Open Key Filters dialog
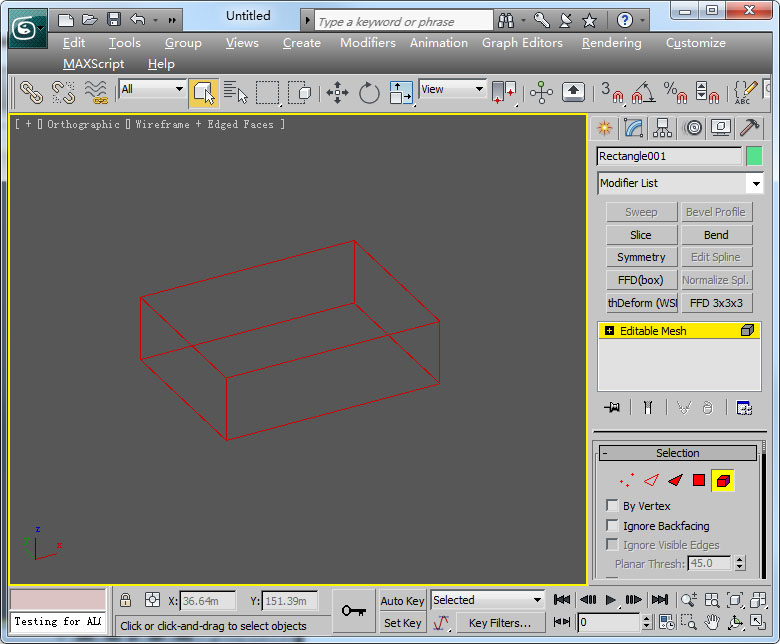This screenshot has height=644, width=780. 499,623
